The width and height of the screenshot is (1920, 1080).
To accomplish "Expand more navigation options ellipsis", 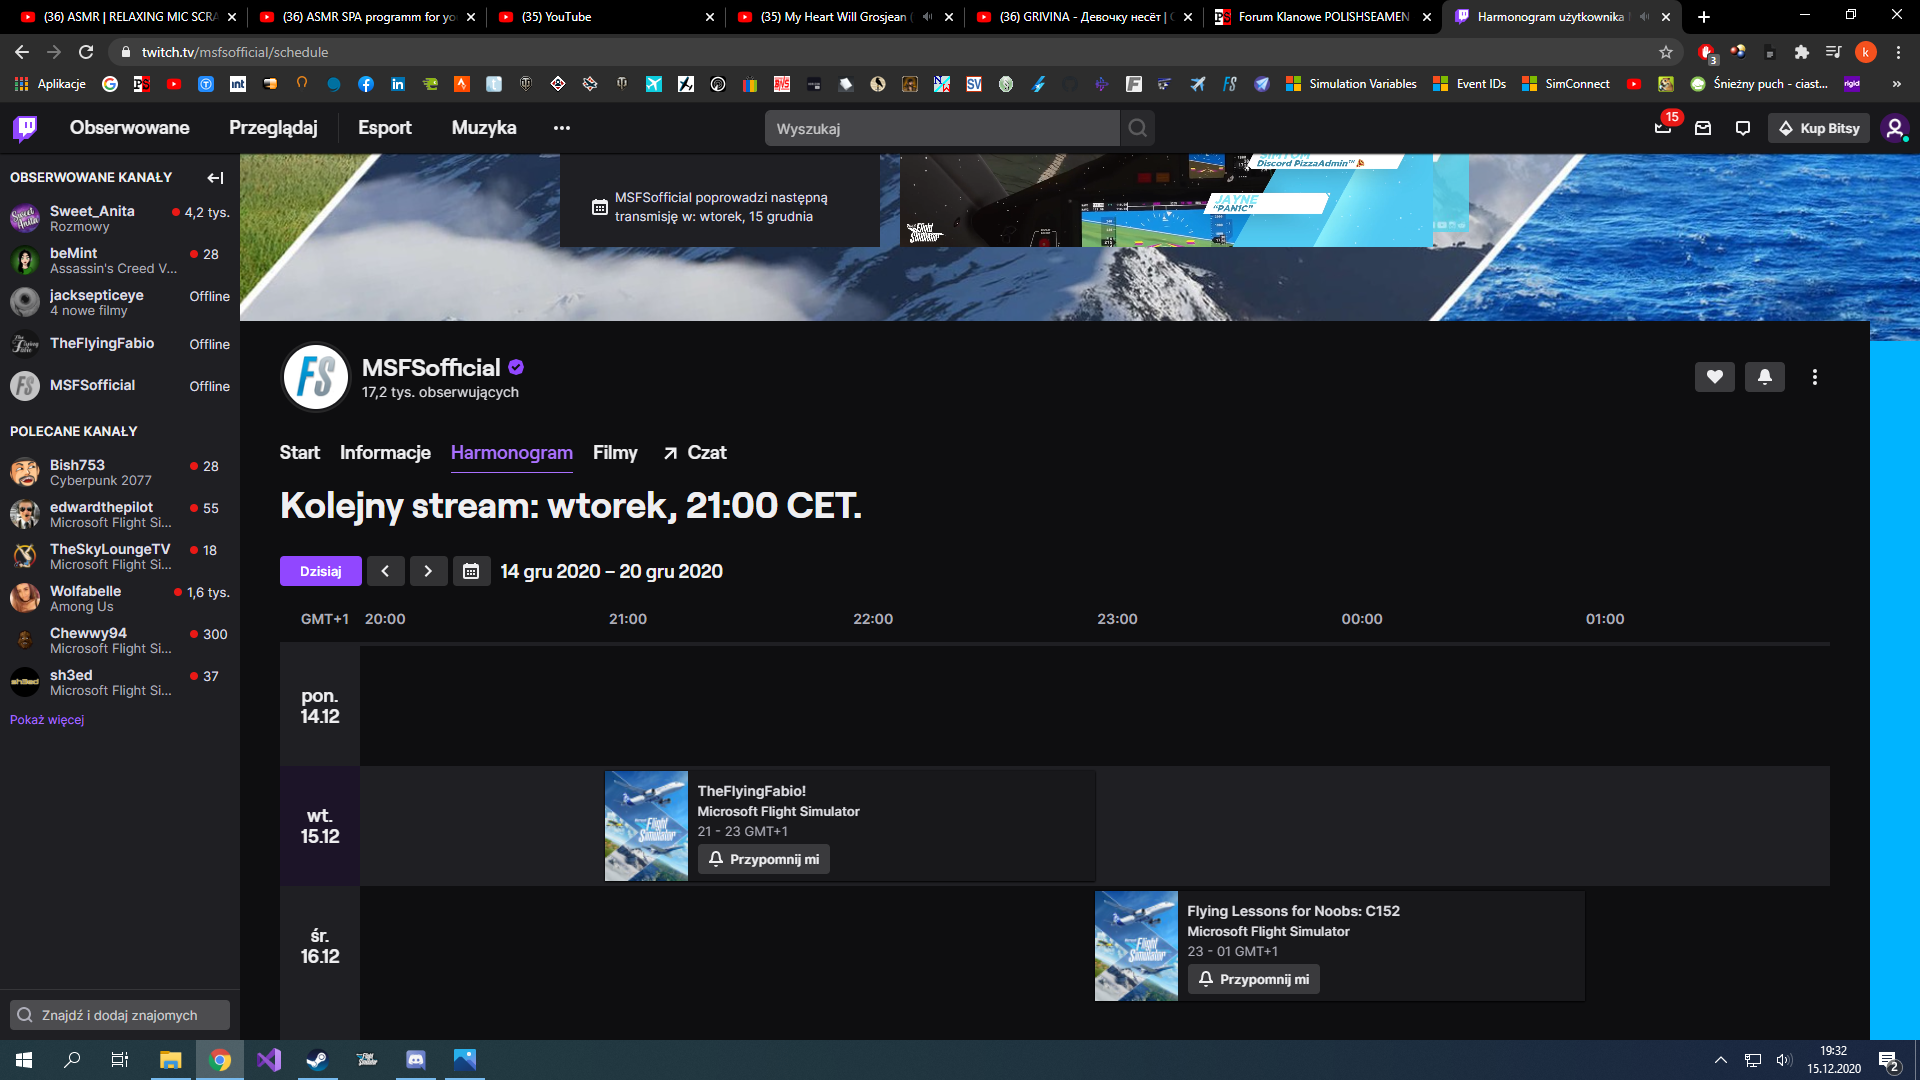I will [562, 128].
